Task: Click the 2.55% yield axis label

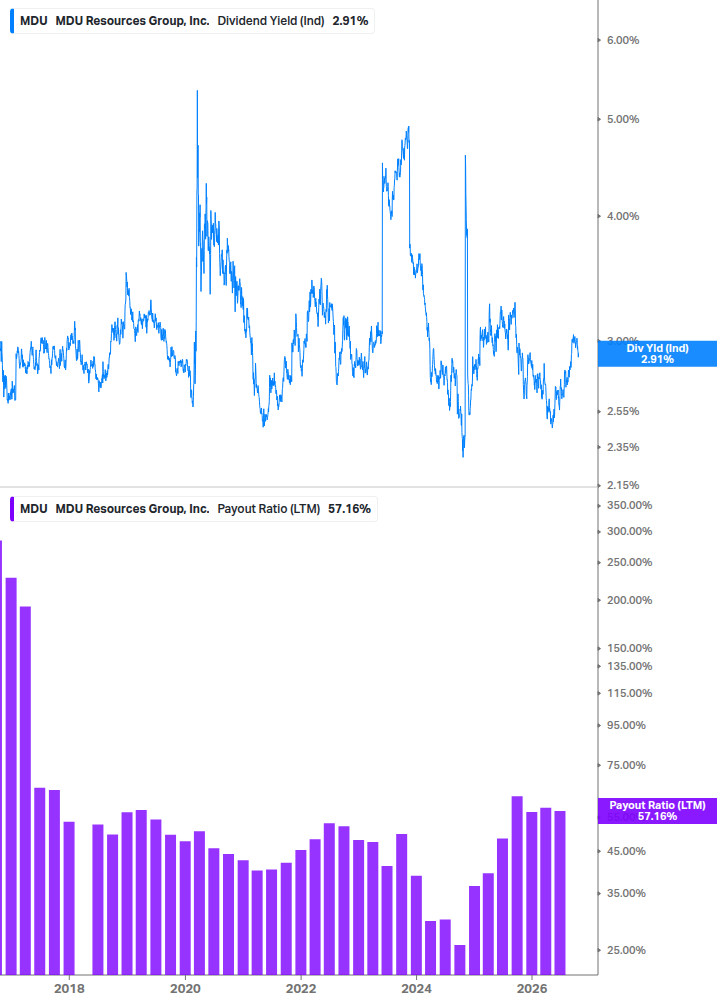Action: tap(623, 411)
